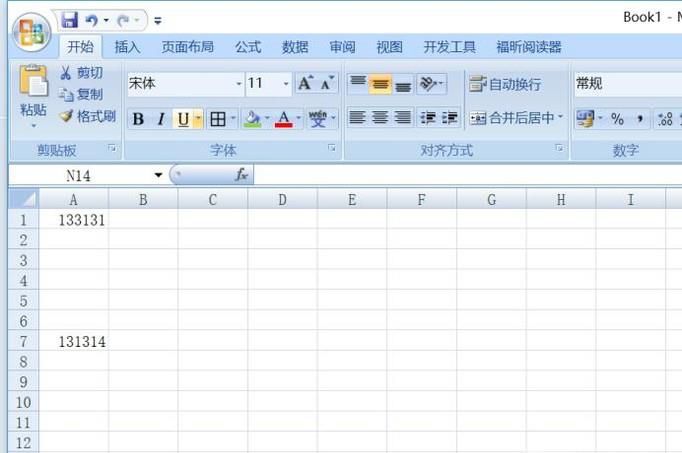Toggle 自动换行 wrap text
Screen dimensions: 682x453
[x=505, y=84]
